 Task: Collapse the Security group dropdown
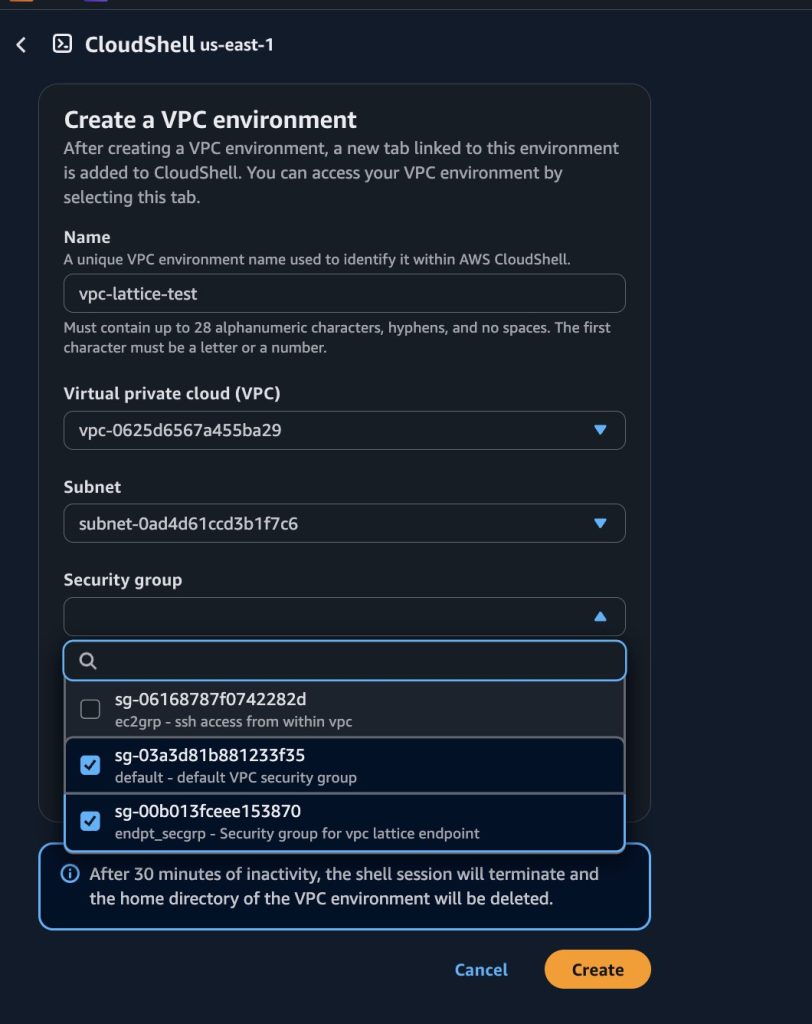[600, 616]
